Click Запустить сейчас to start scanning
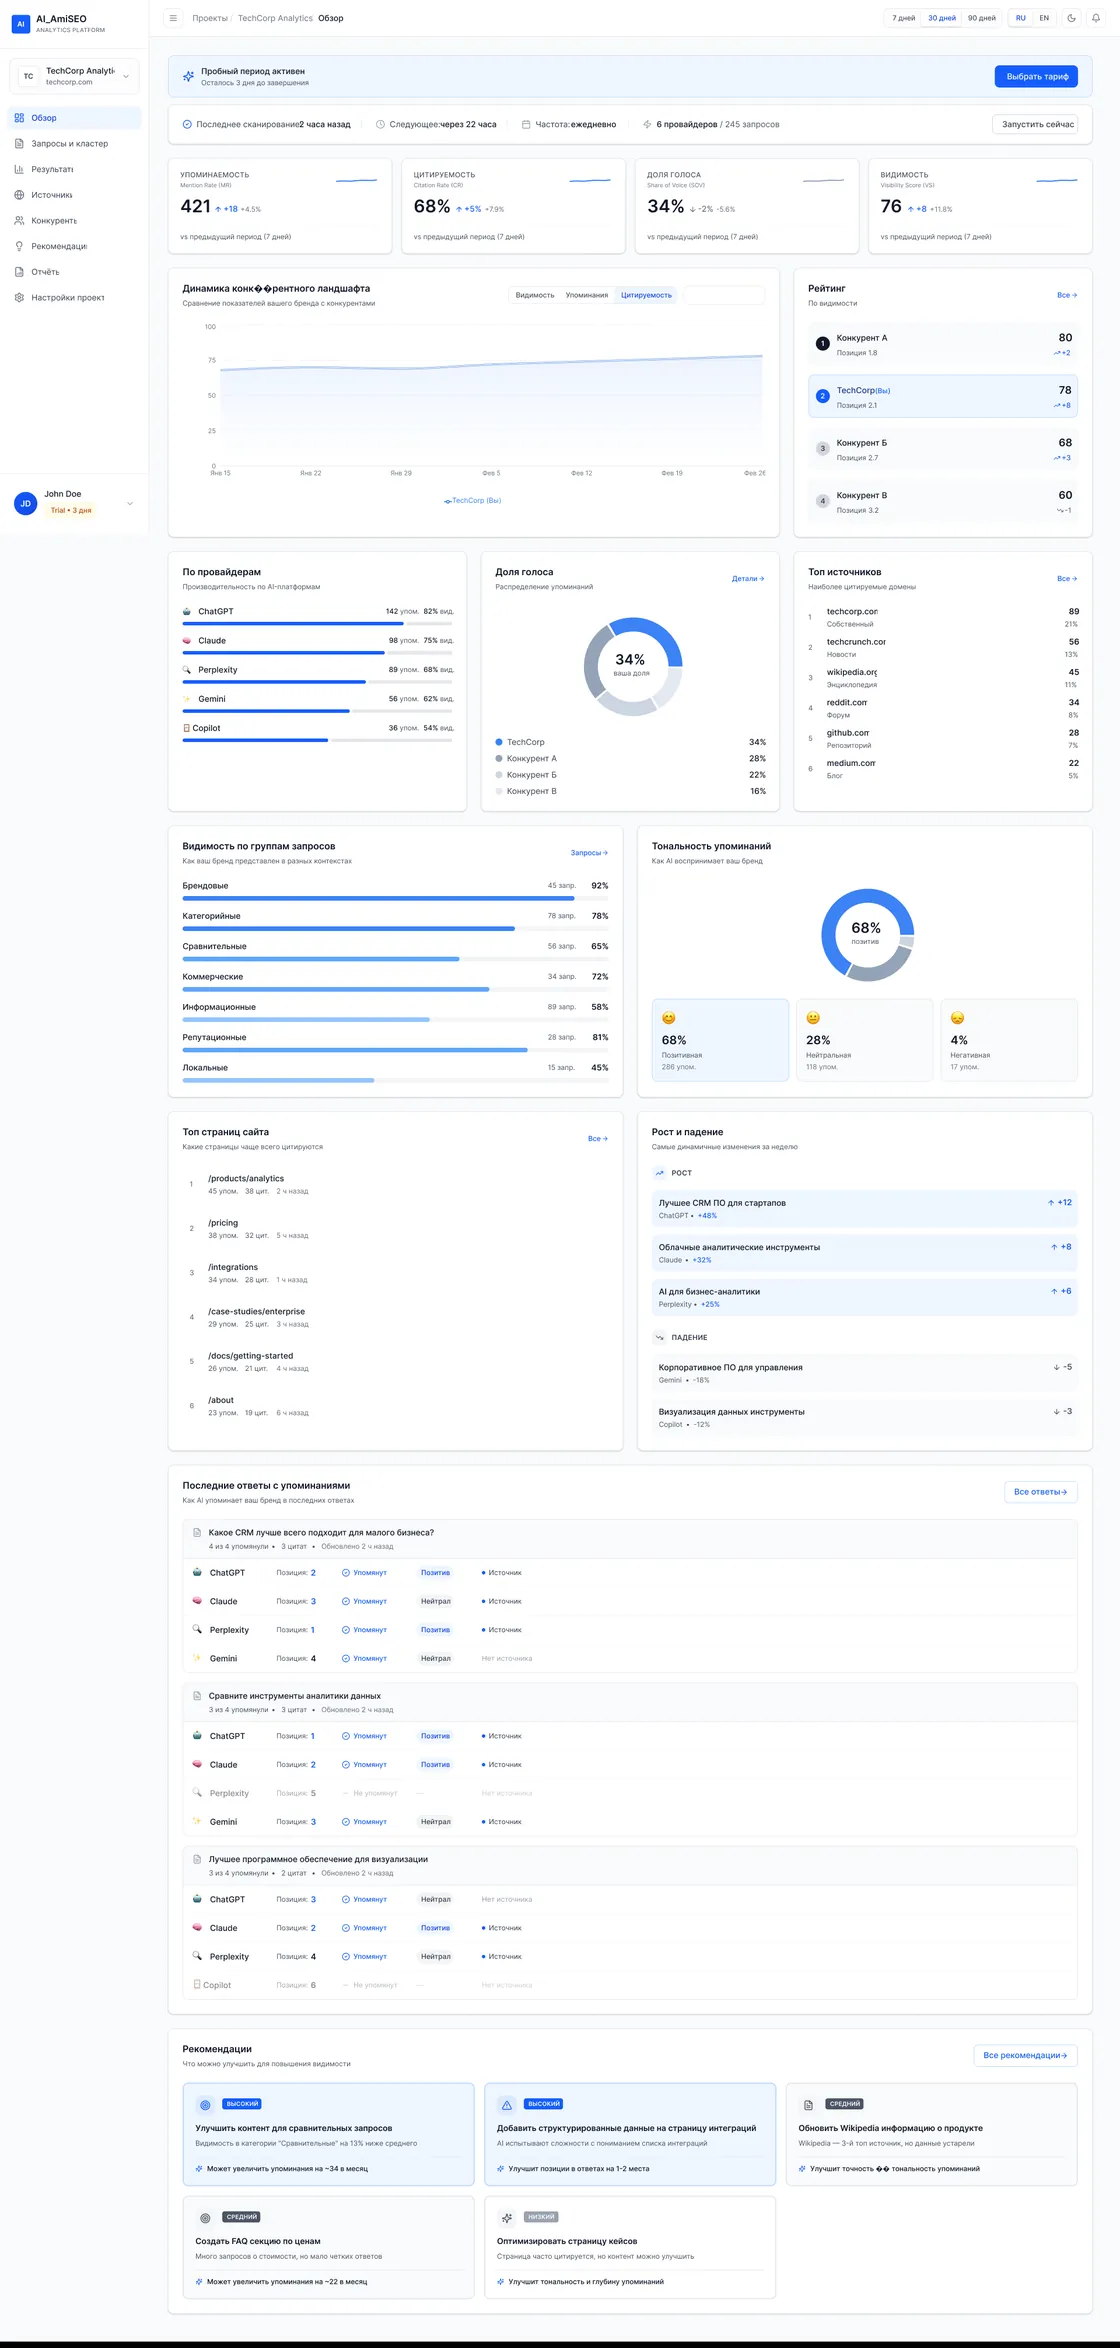 tap(1036, 124)
